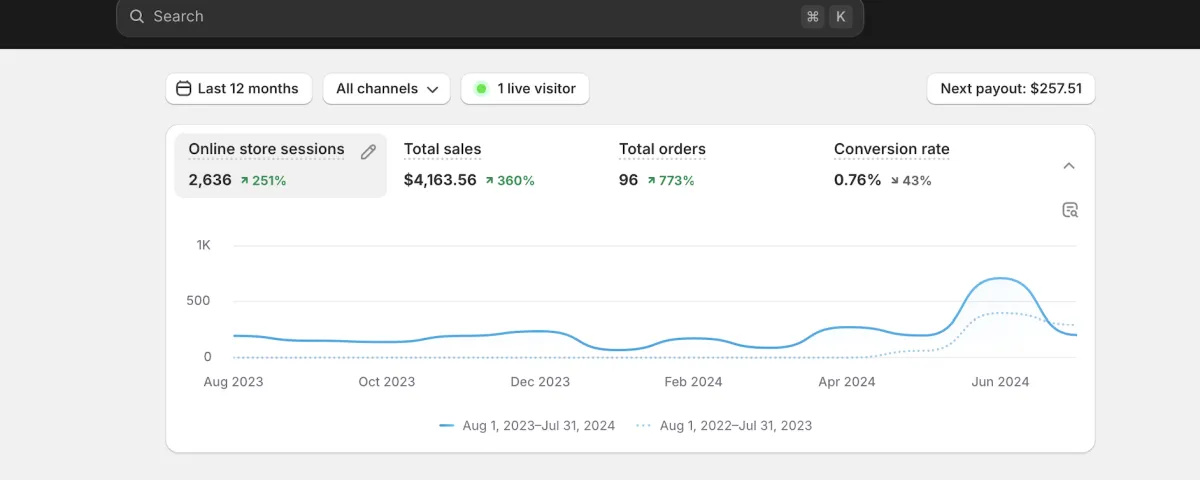Collapse the metrics card with chevron
The image size is (1200, 480).
pos(1069,166)
